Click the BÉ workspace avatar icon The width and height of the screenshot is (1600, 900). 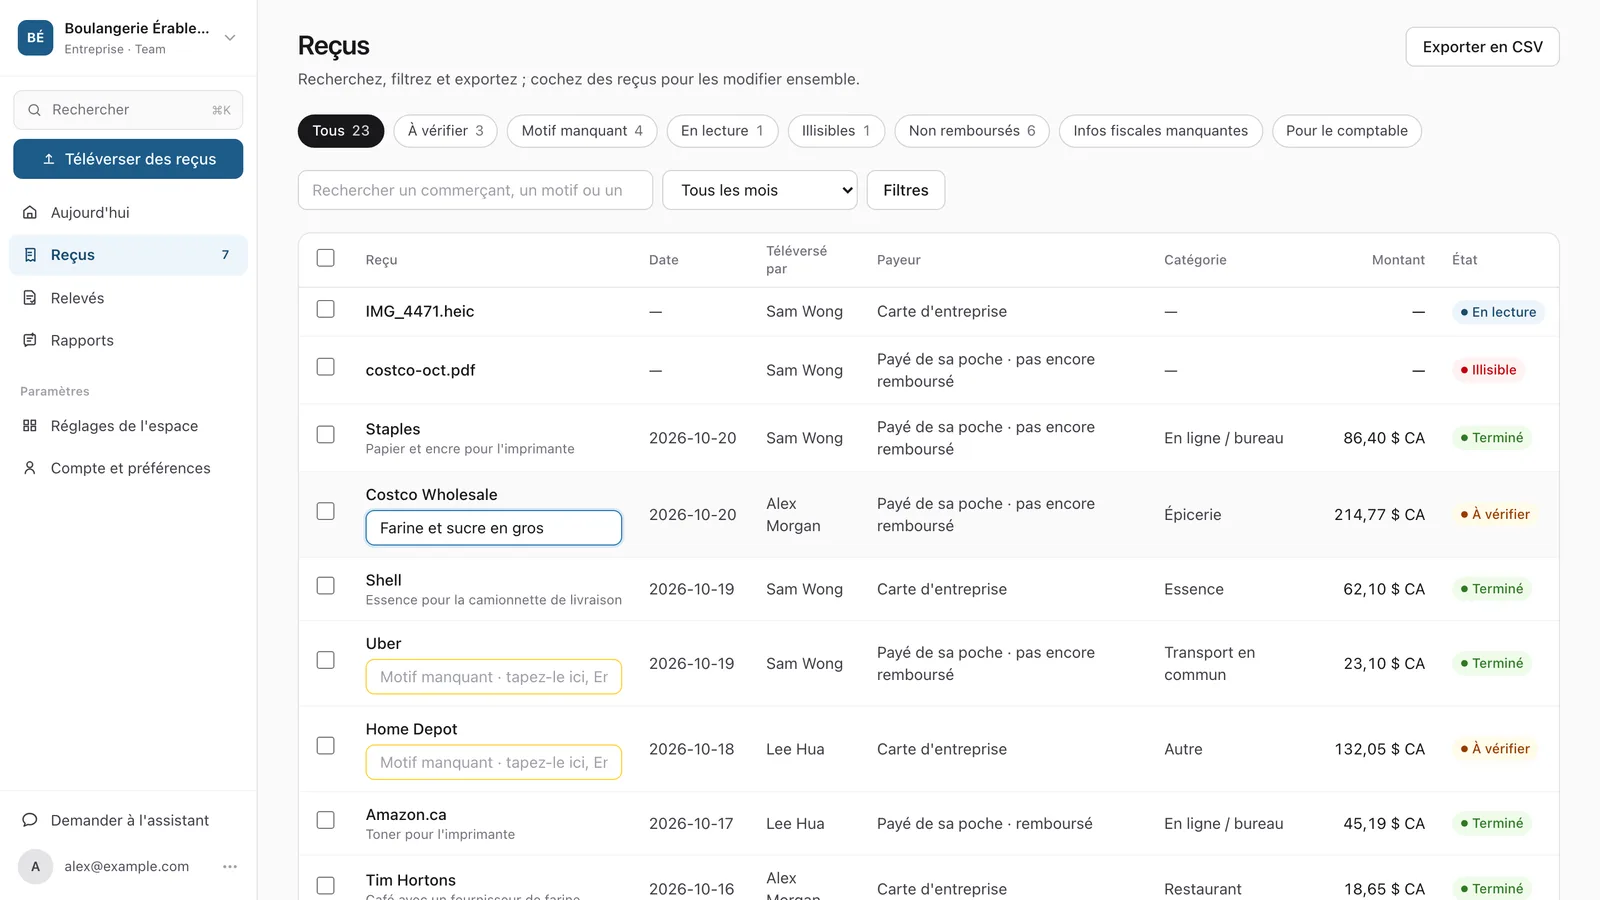(36, 38)
